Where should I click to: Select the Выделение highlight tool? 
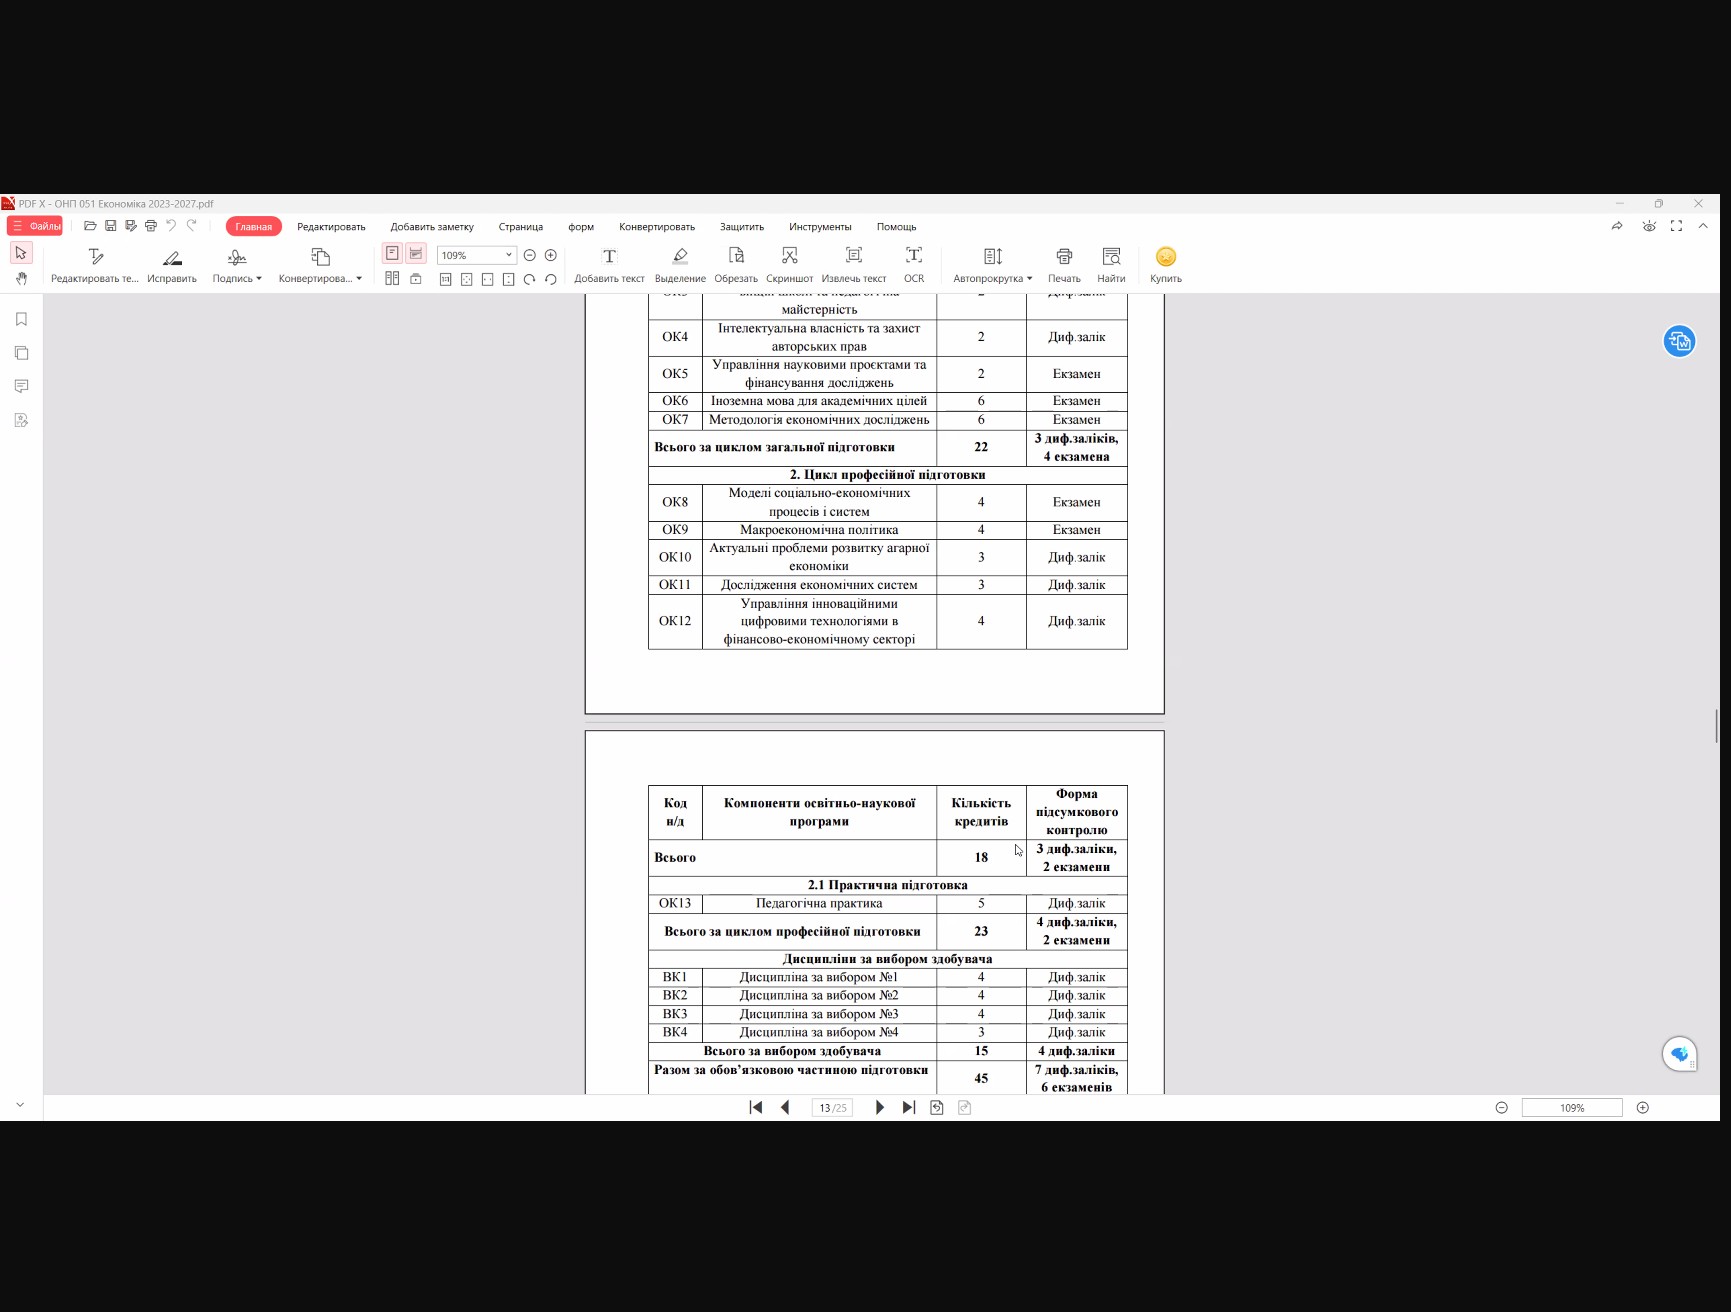click(680, 266)
